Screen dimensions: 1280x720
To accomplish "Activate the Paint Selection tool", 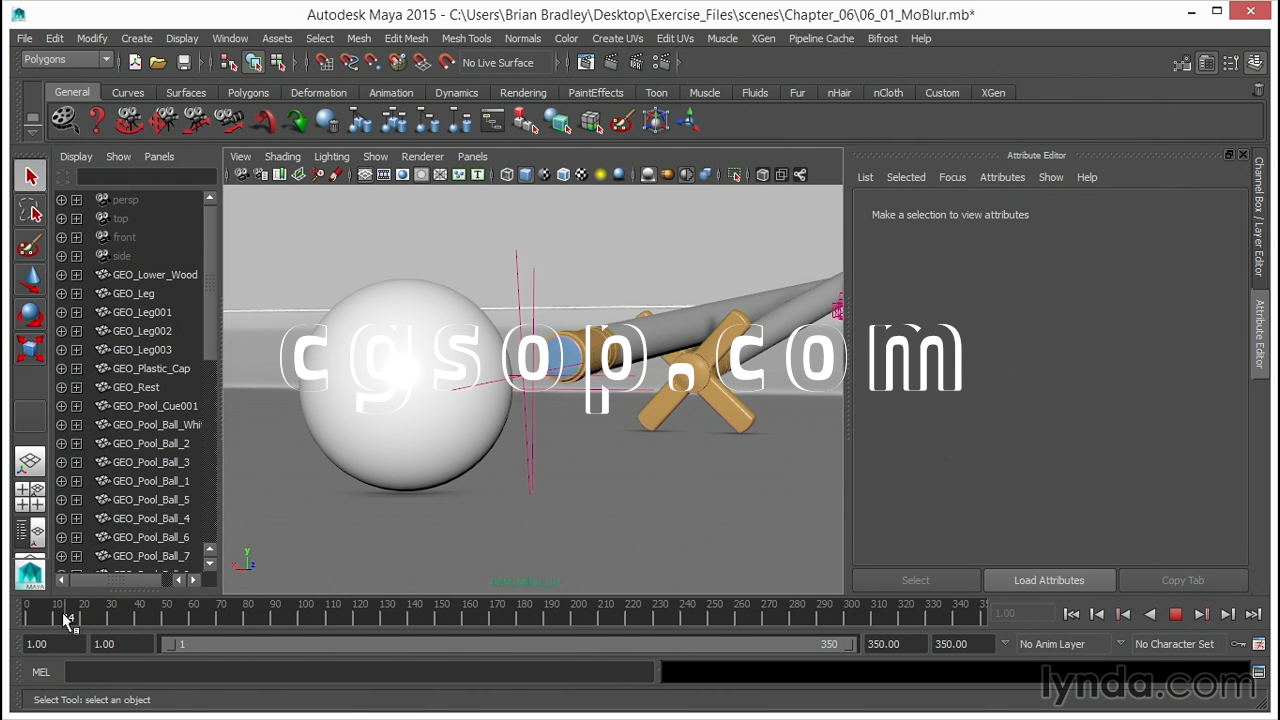I will point(30,246).
